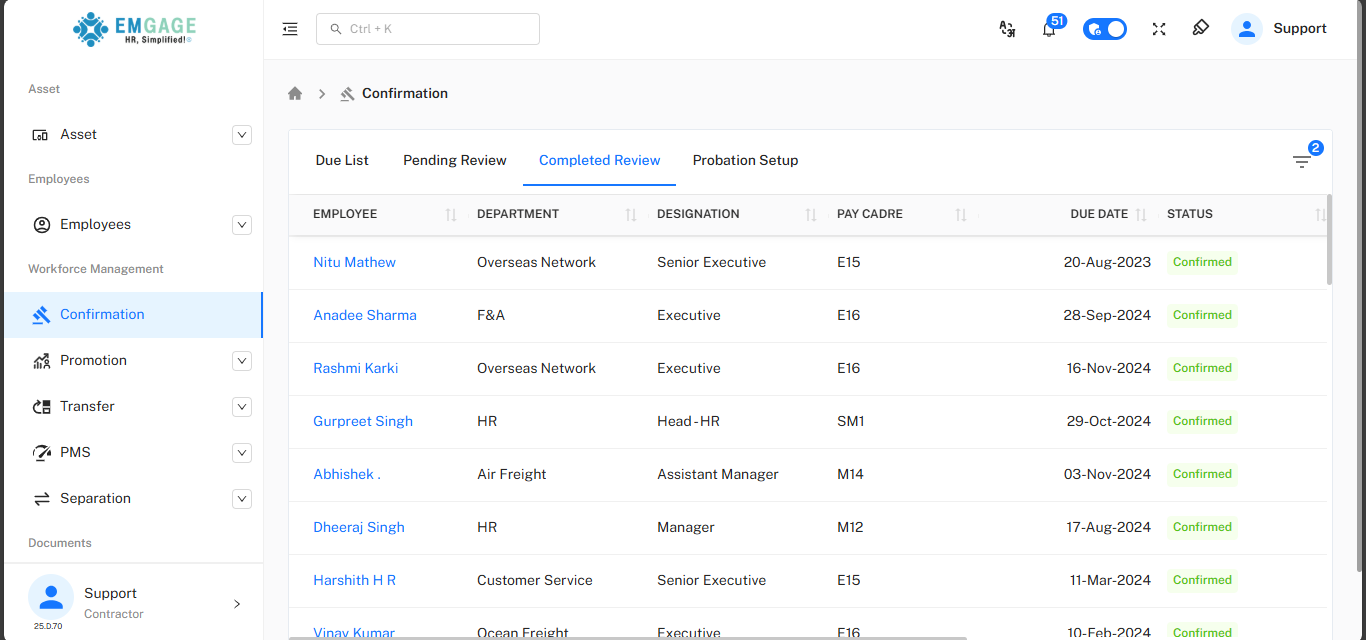The width and height of the screenshot is (1366, 640).
Task: Sort table by Employee column
Action: 450,214
